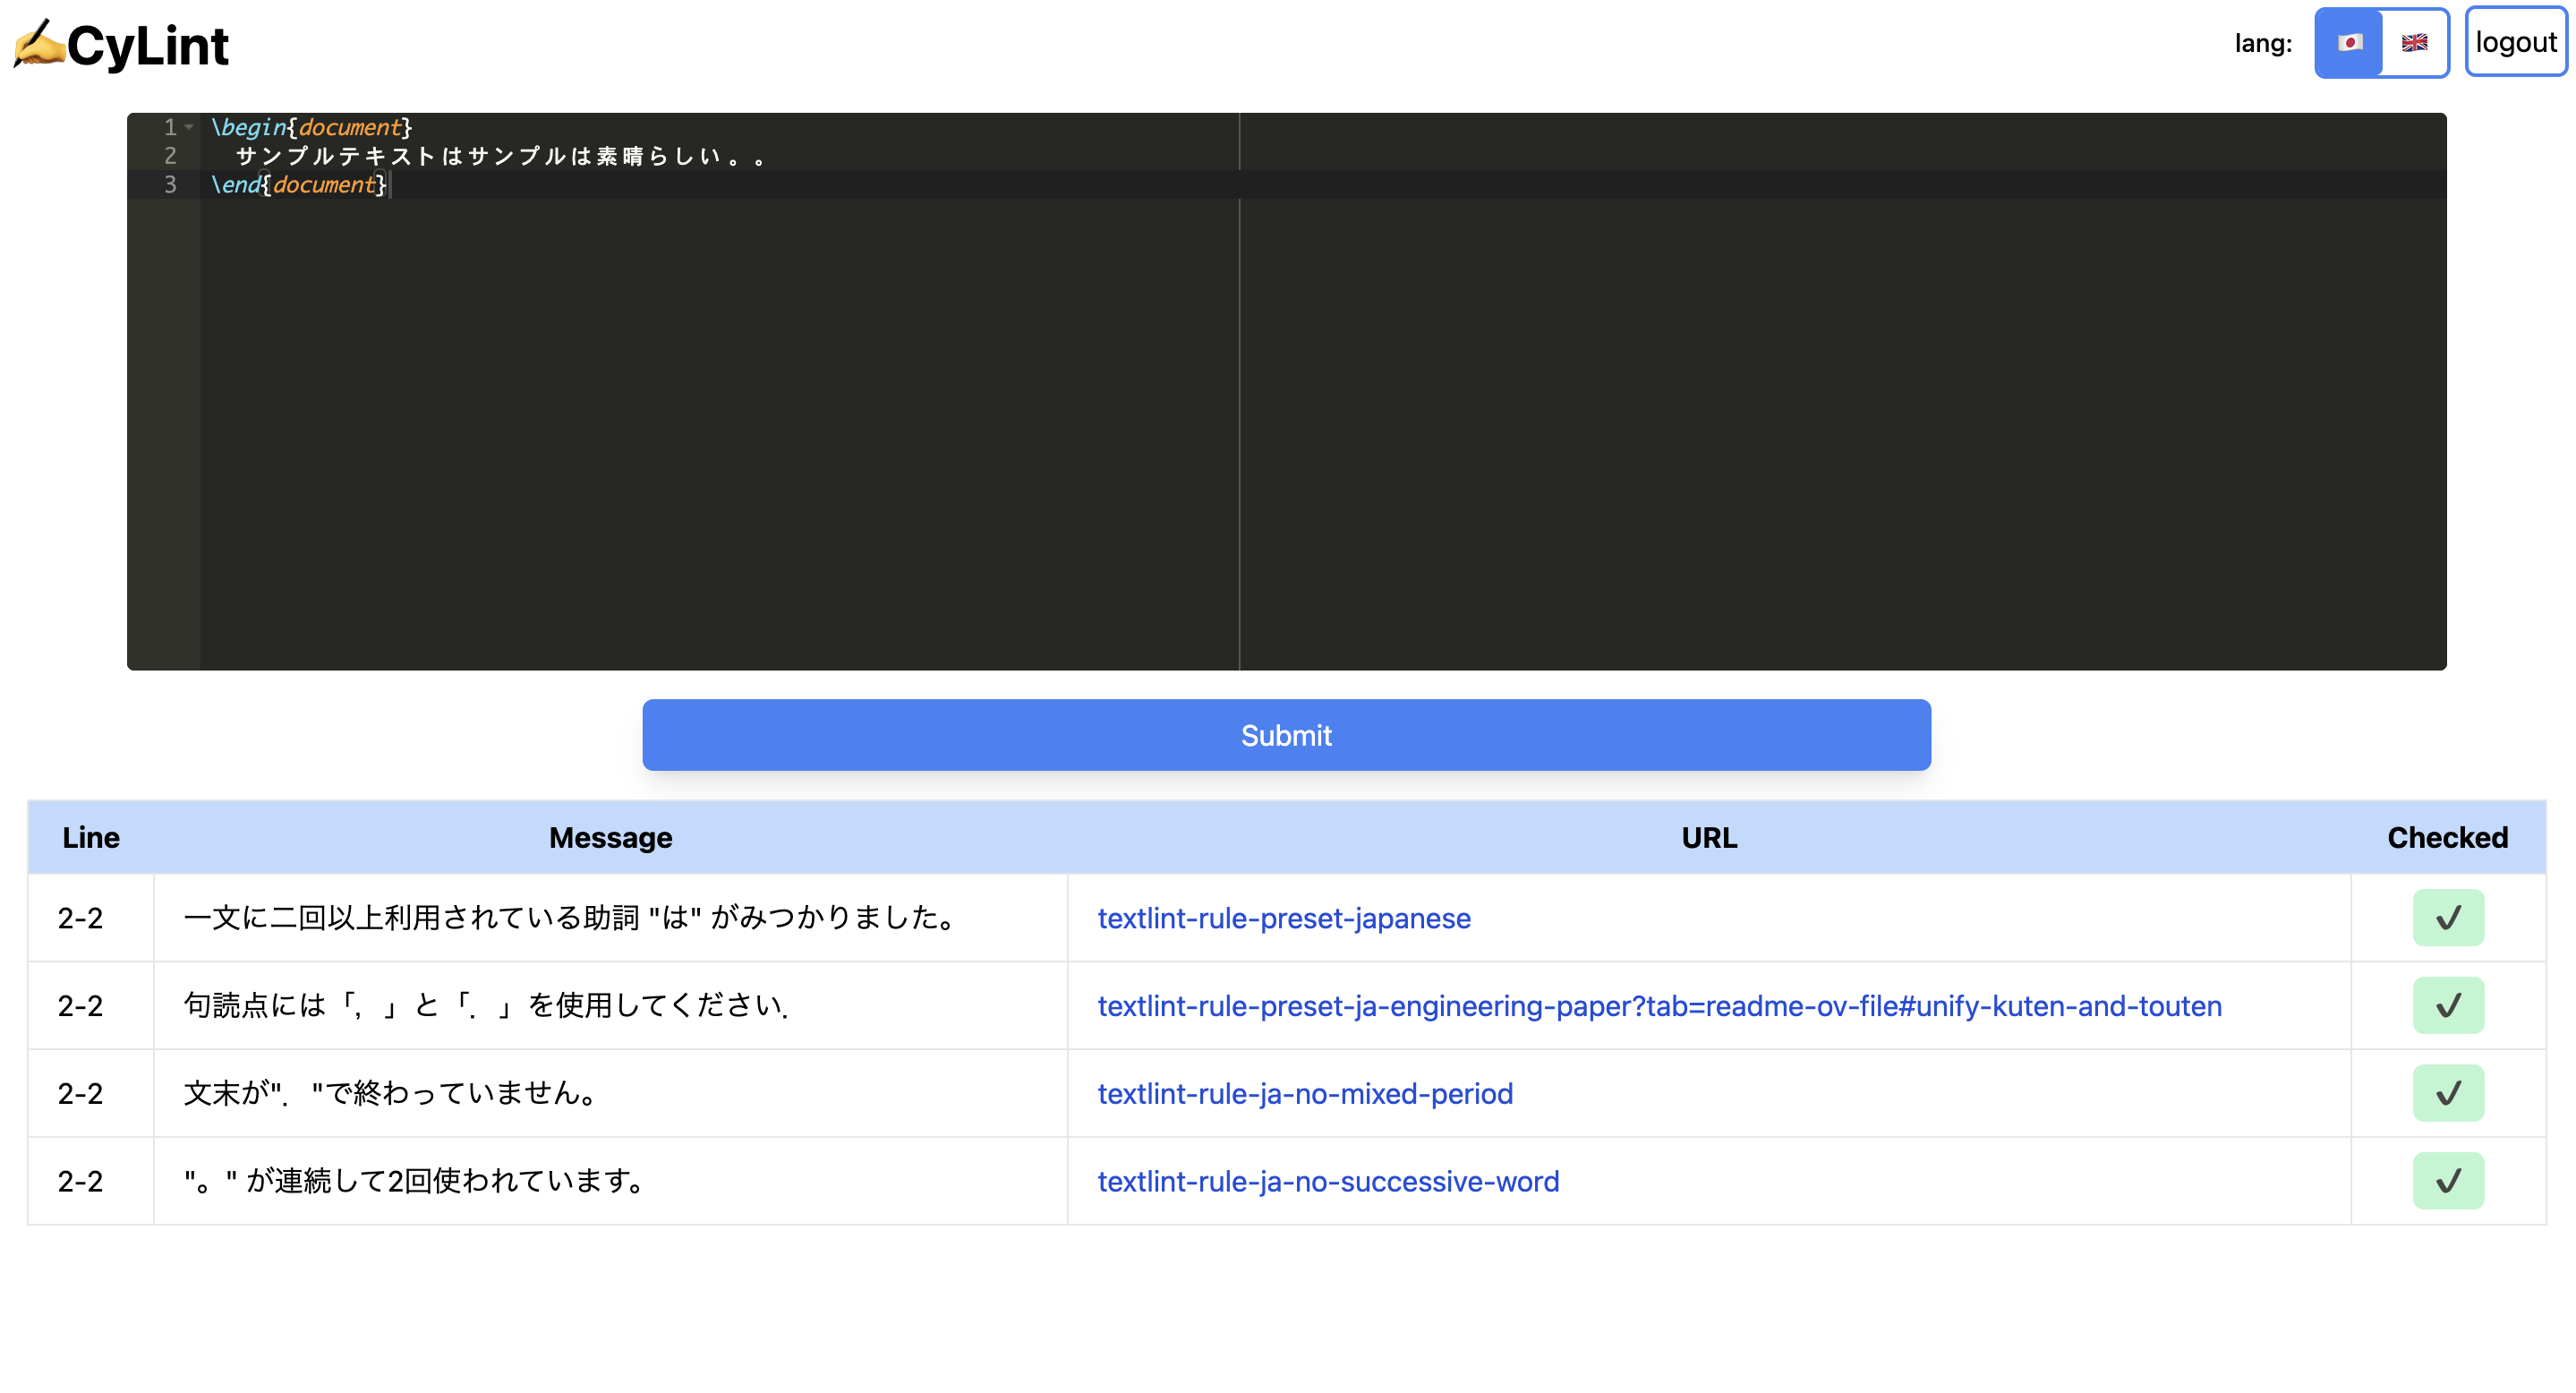
Task: Place cursor in Japanese sample text line
Action: [500, 156]
